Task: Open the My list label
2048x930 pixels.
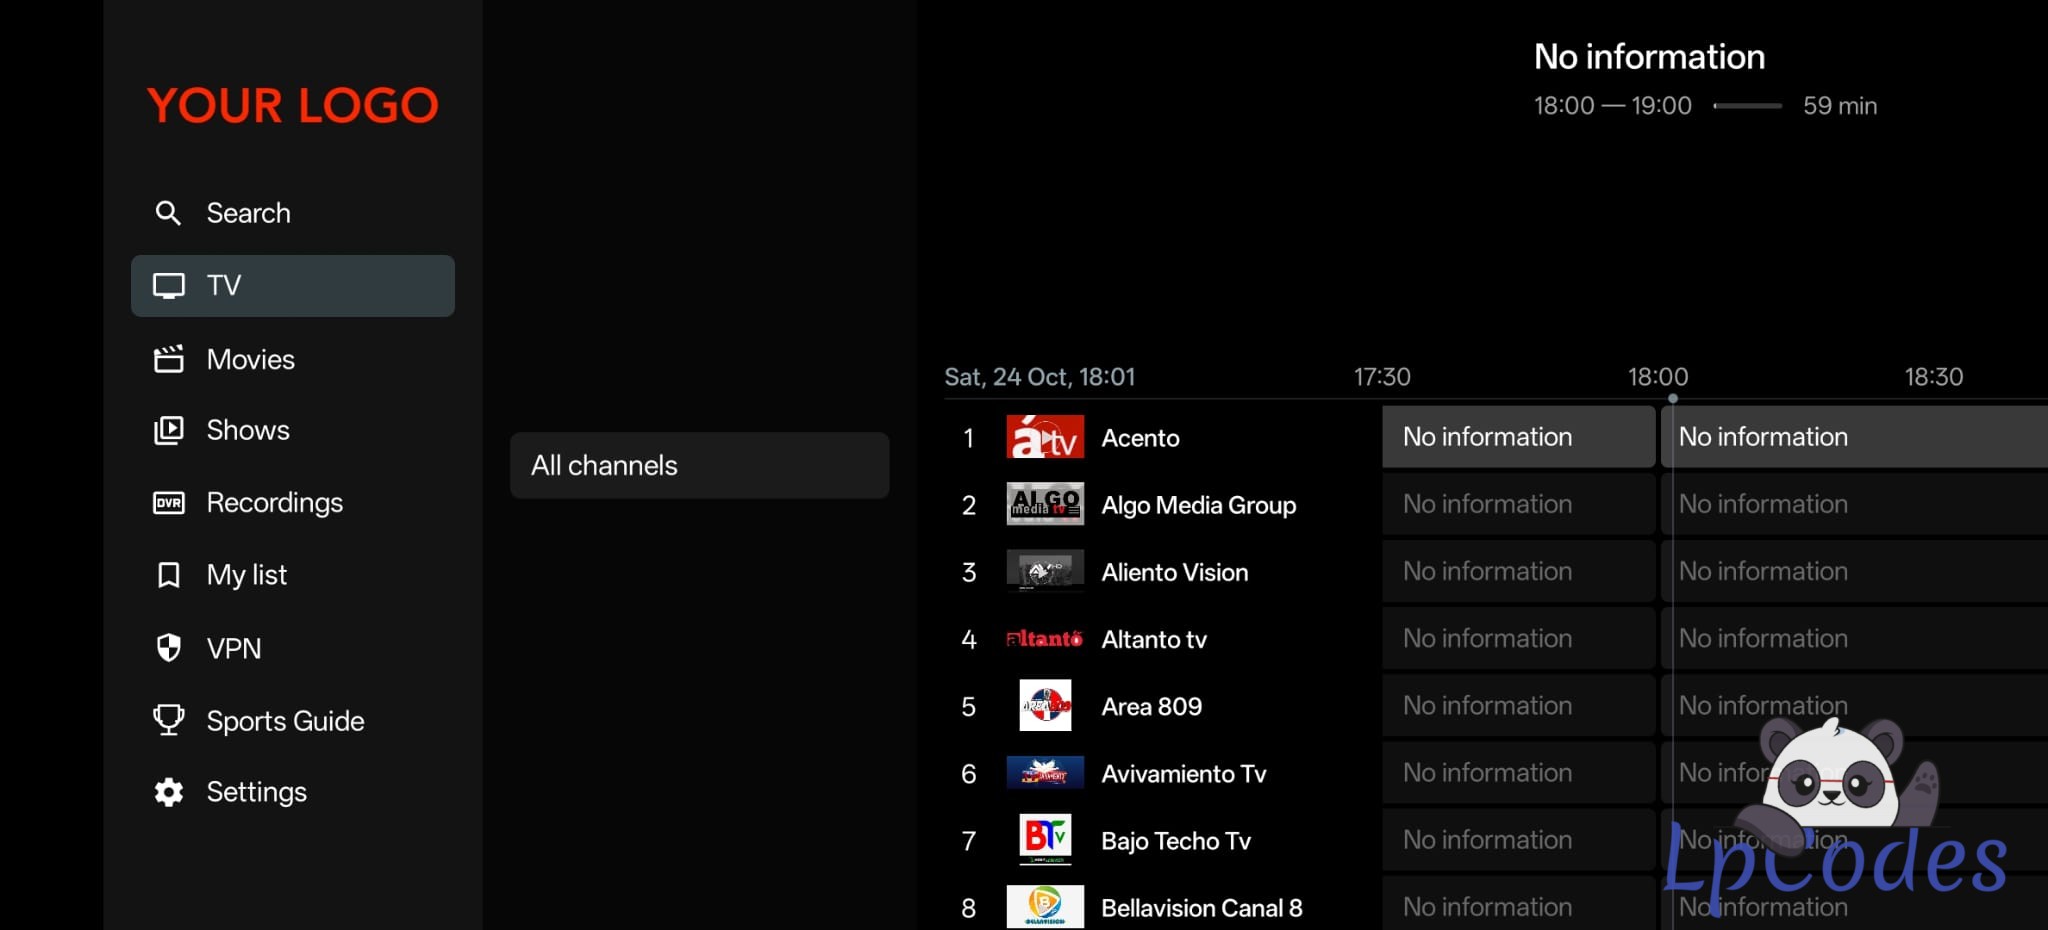Action: pos(246,575)
